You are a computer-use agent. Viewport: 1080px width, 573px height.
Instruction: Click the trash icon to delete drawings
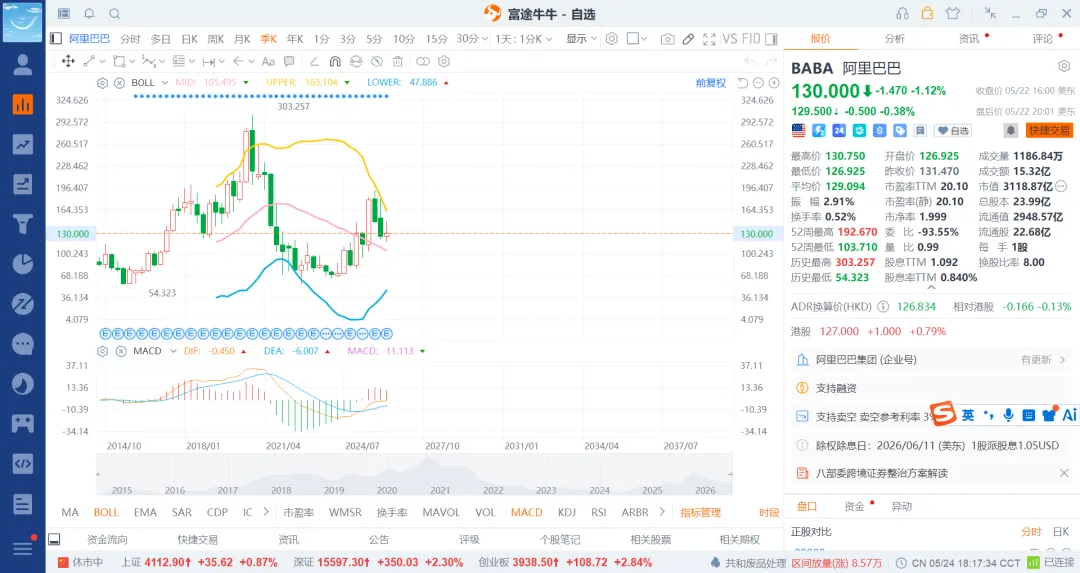pos(398,61)
